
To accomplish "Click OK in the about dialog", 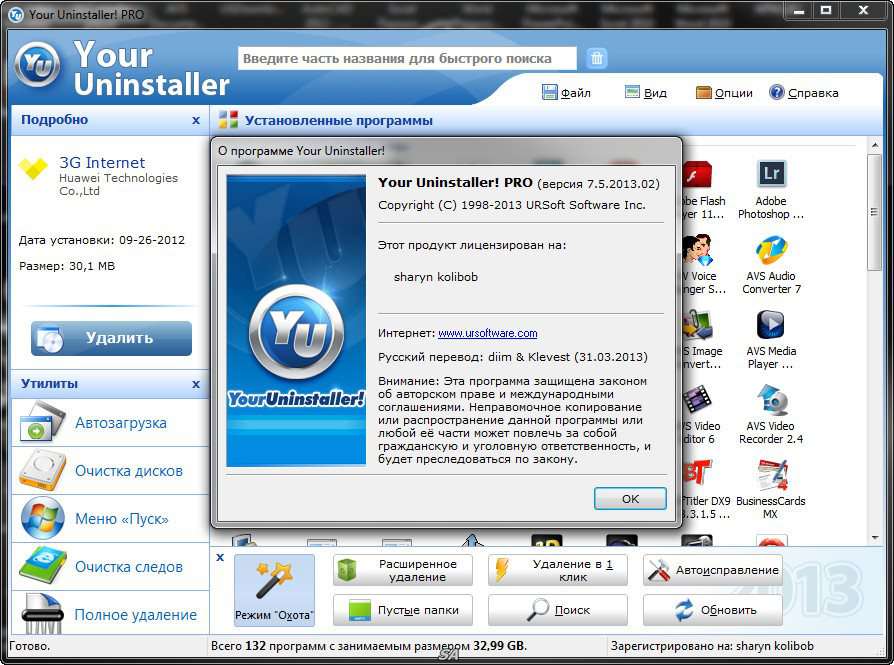I will 629,498.
